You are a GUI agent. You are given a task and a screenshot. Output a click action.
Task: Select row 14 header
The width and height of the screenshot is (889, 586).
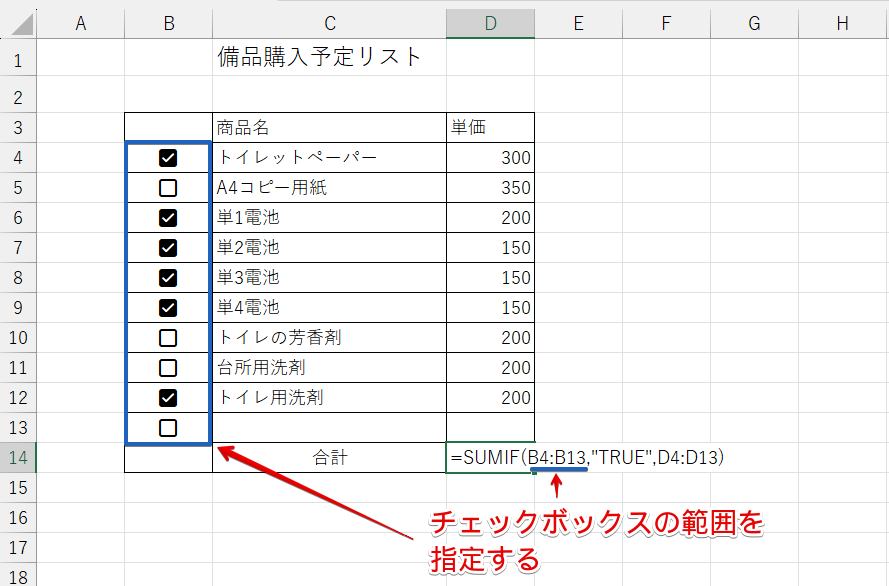pyautogui.click(x=18, y=457)
